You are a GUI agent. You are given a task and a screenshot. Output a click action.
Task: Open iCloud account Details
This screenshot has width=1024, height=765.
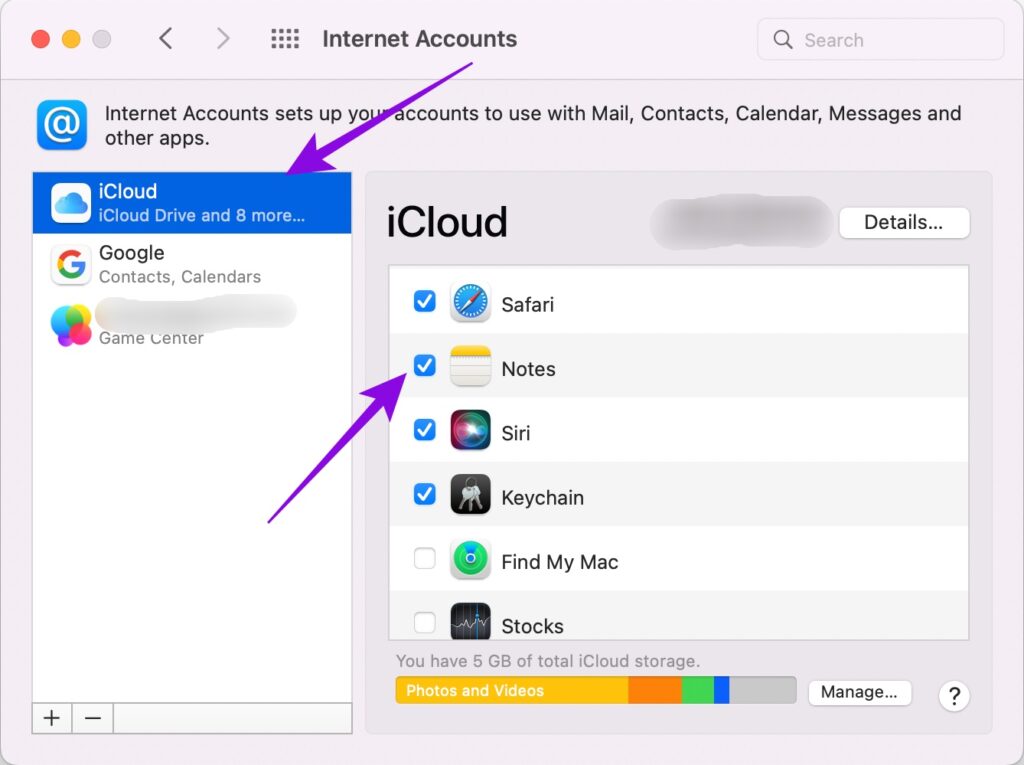tap(903, 222)
